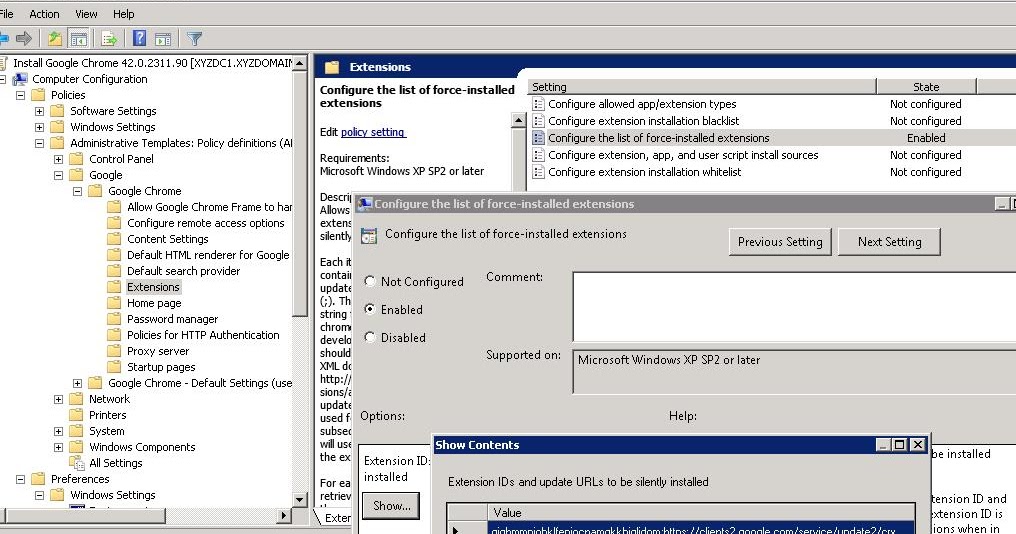This screenshot has width=1016, height=534.
Task: Click the Next Setting button
Action: 889,242
